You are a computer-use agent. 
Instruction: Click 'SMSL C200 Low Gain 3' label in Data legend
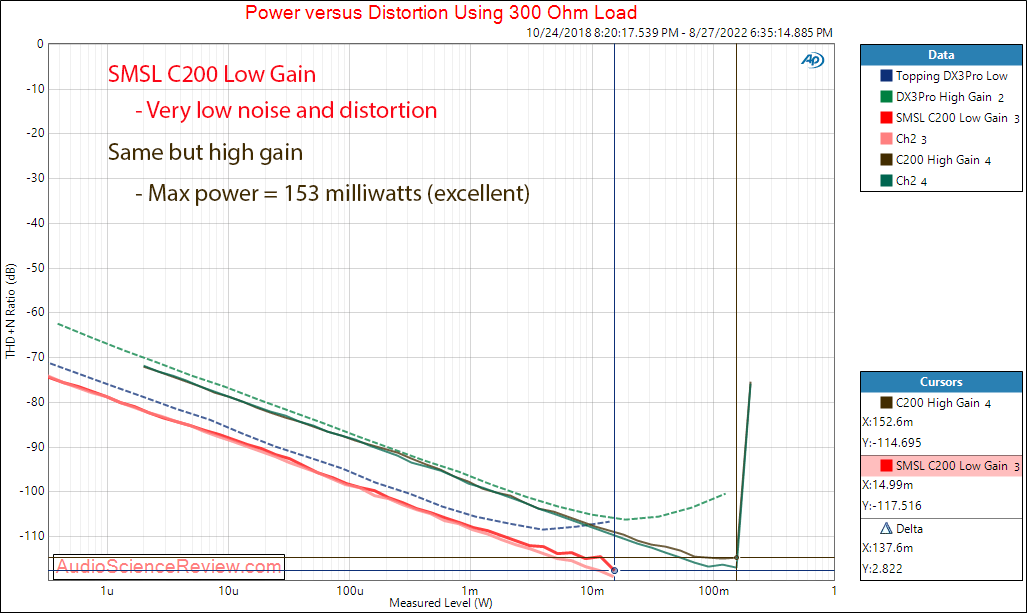[x=958, y=118]
